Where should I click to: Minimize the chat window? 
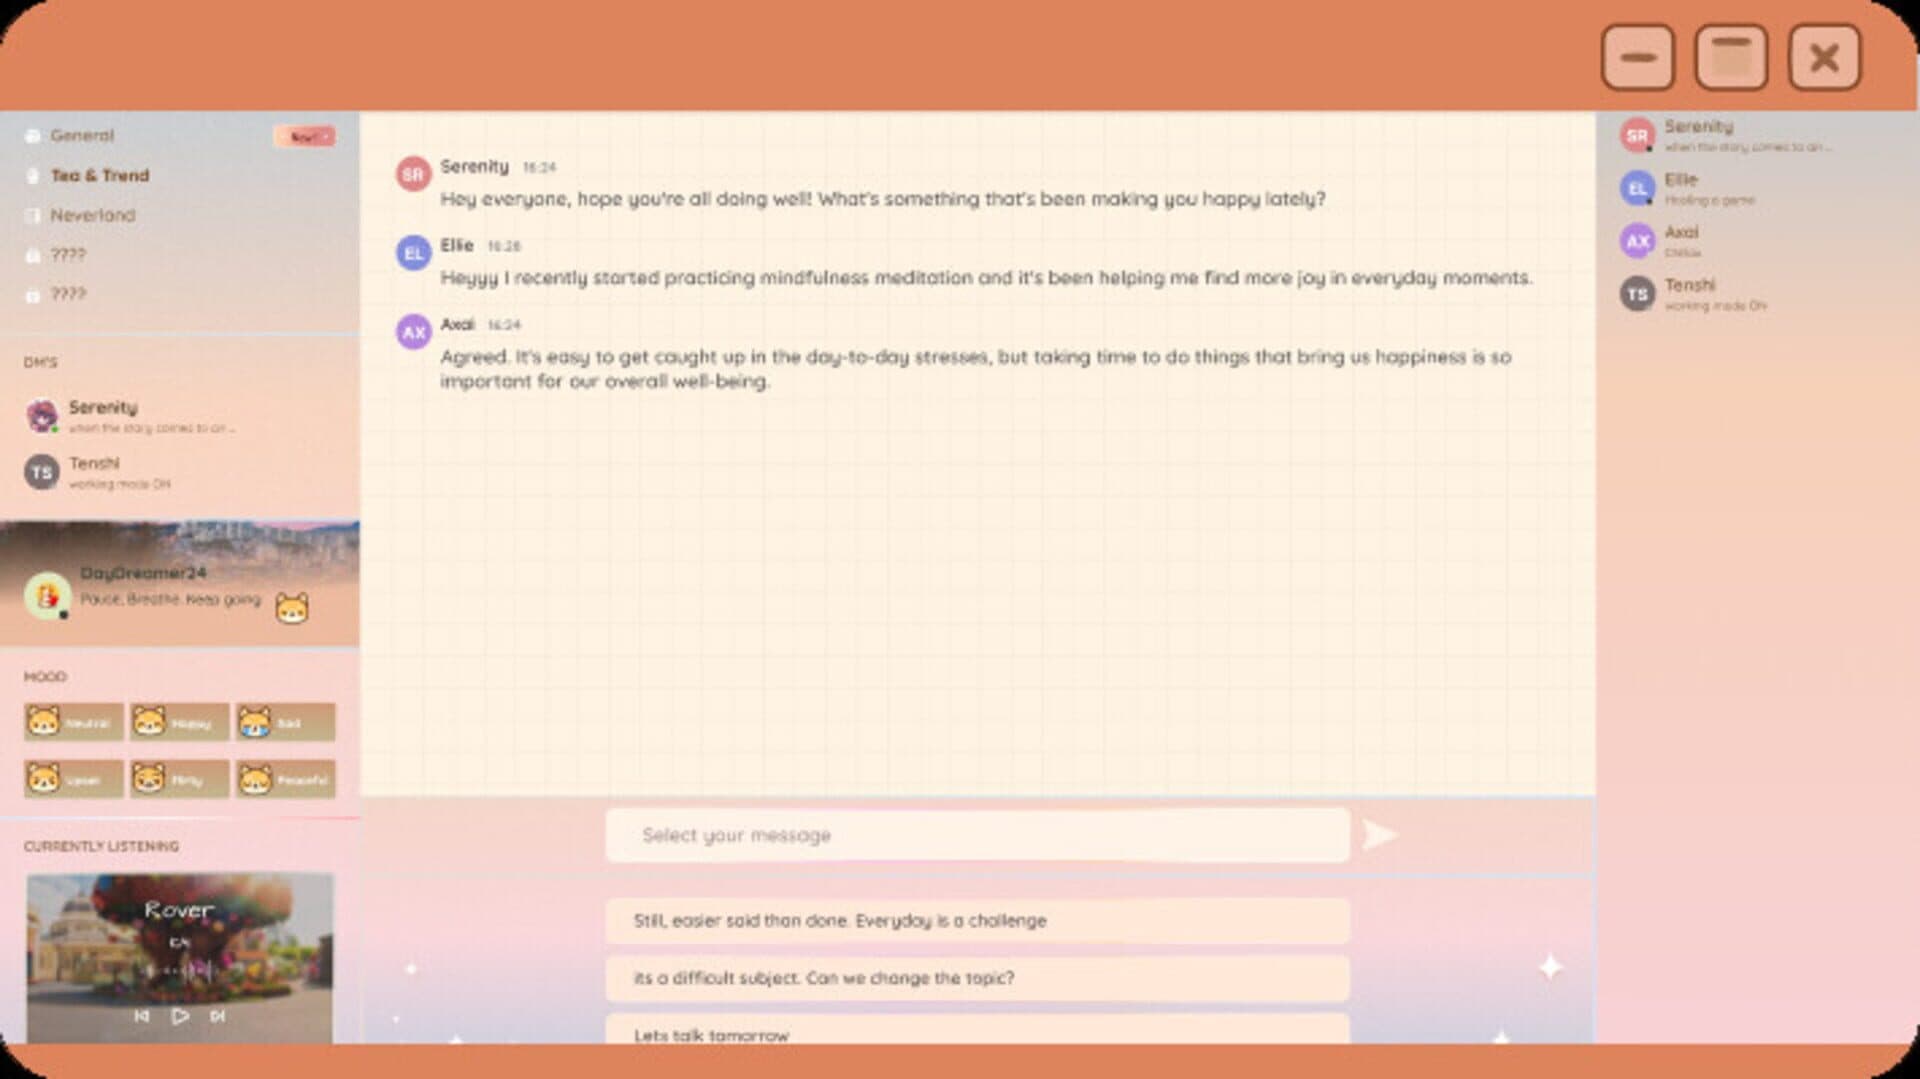pyautogui.click(x=1637, y=57)
